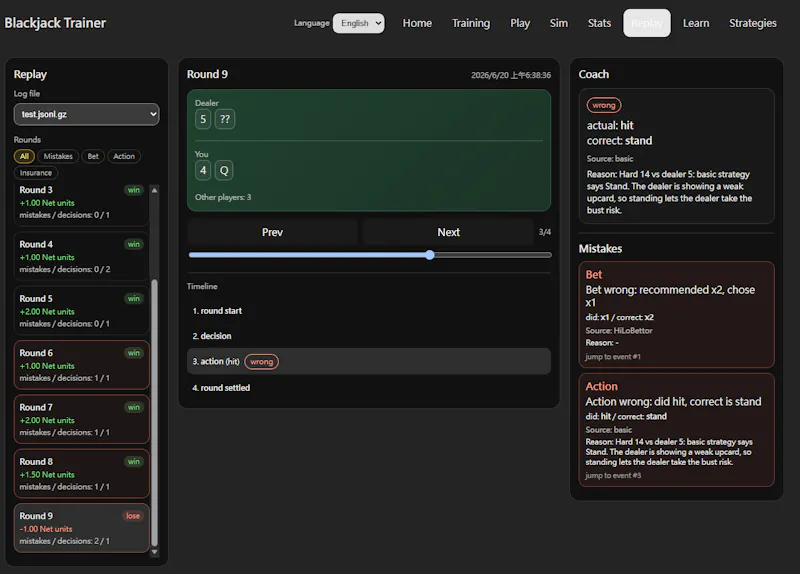Click 'jump to event #1' link
Image resolution: width=800 pixels, height=574 pixels.
613,357
